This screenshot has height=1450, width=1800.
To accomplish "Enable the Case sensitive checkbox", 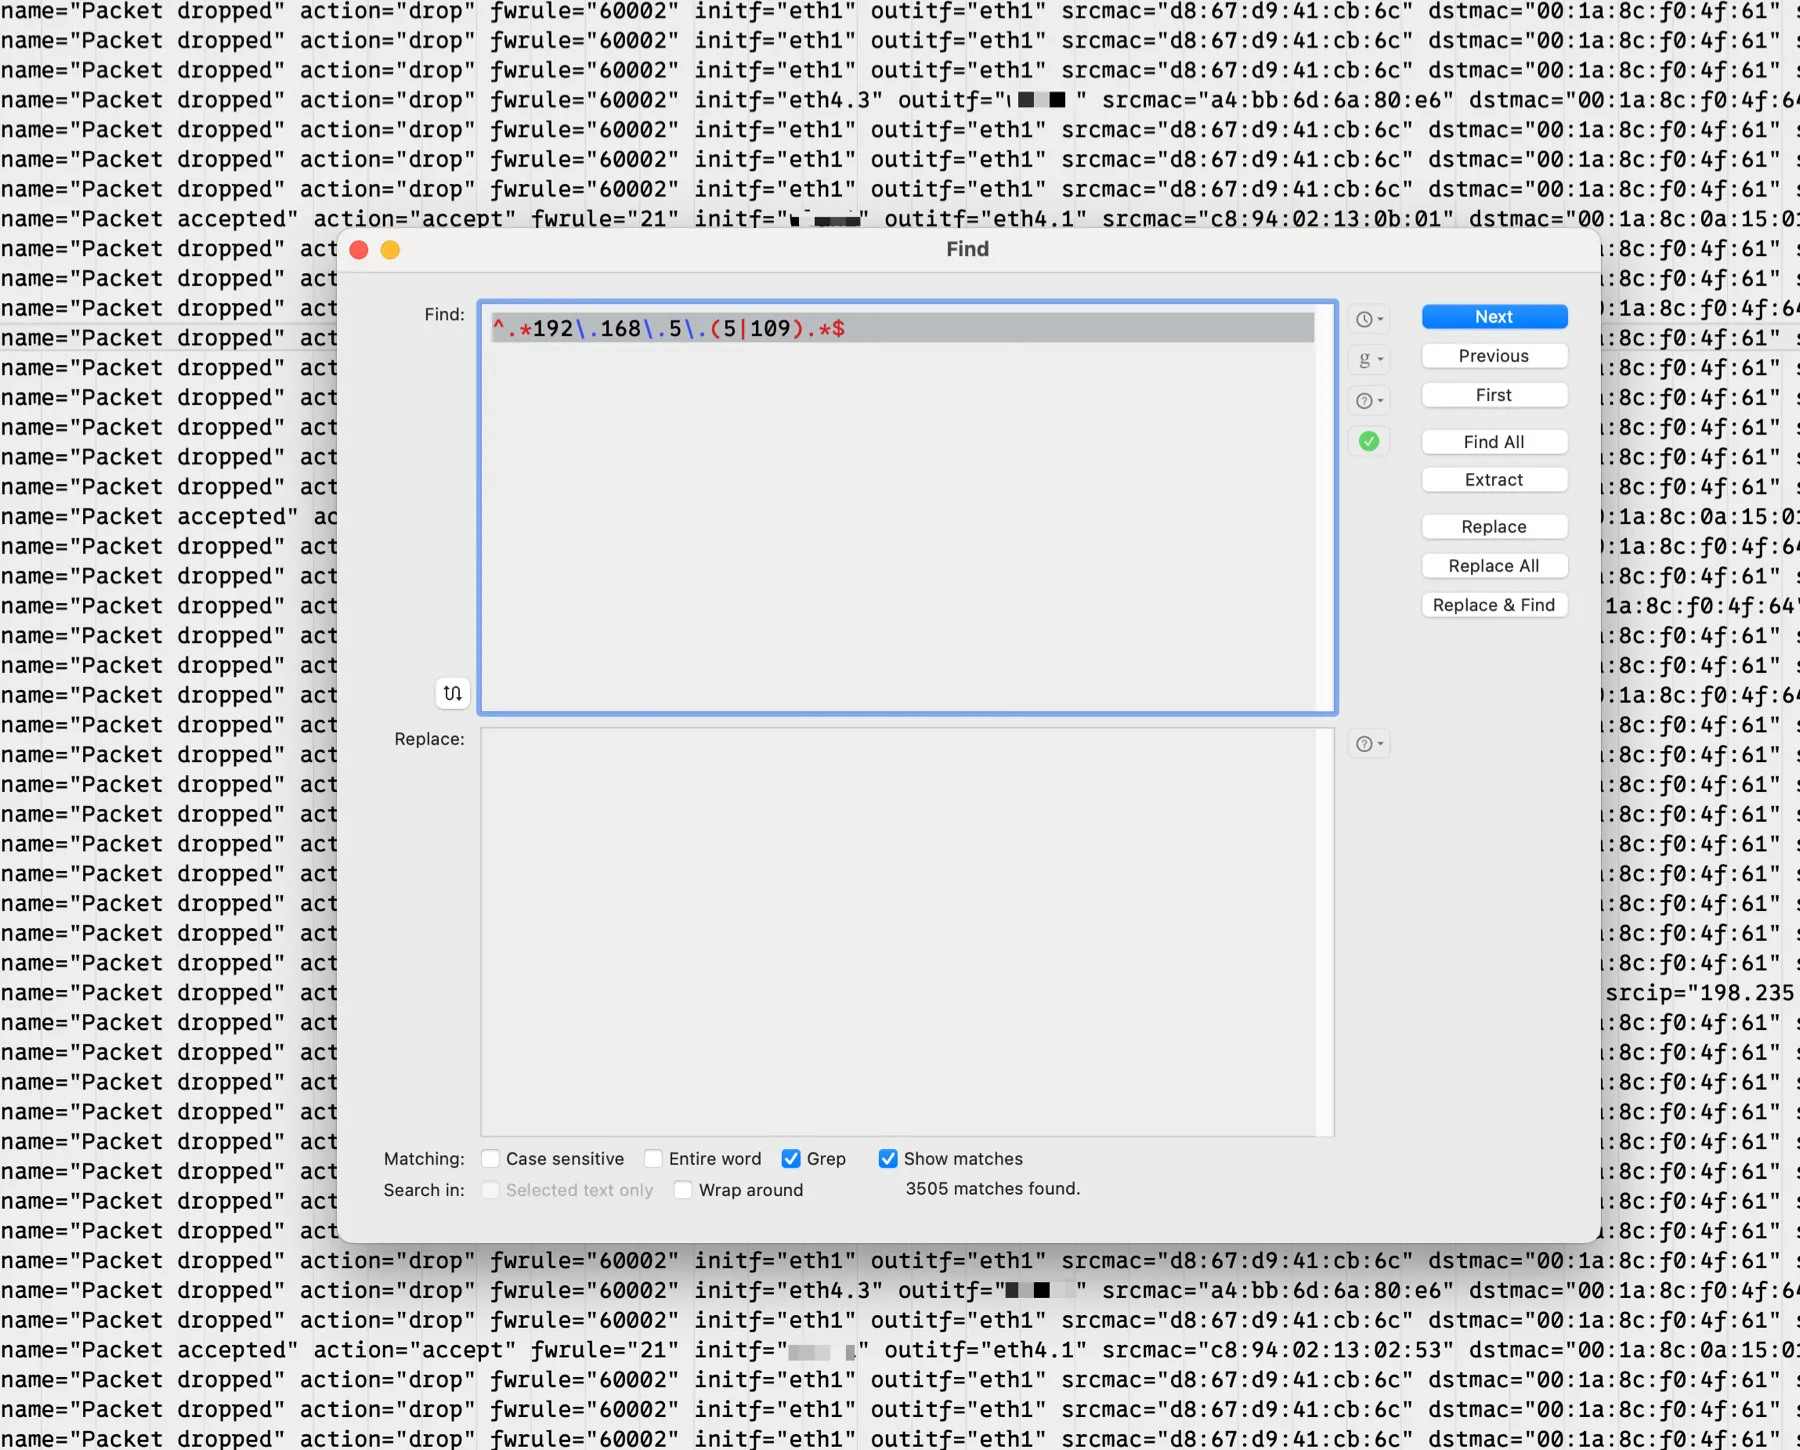I will point(490,1158).
